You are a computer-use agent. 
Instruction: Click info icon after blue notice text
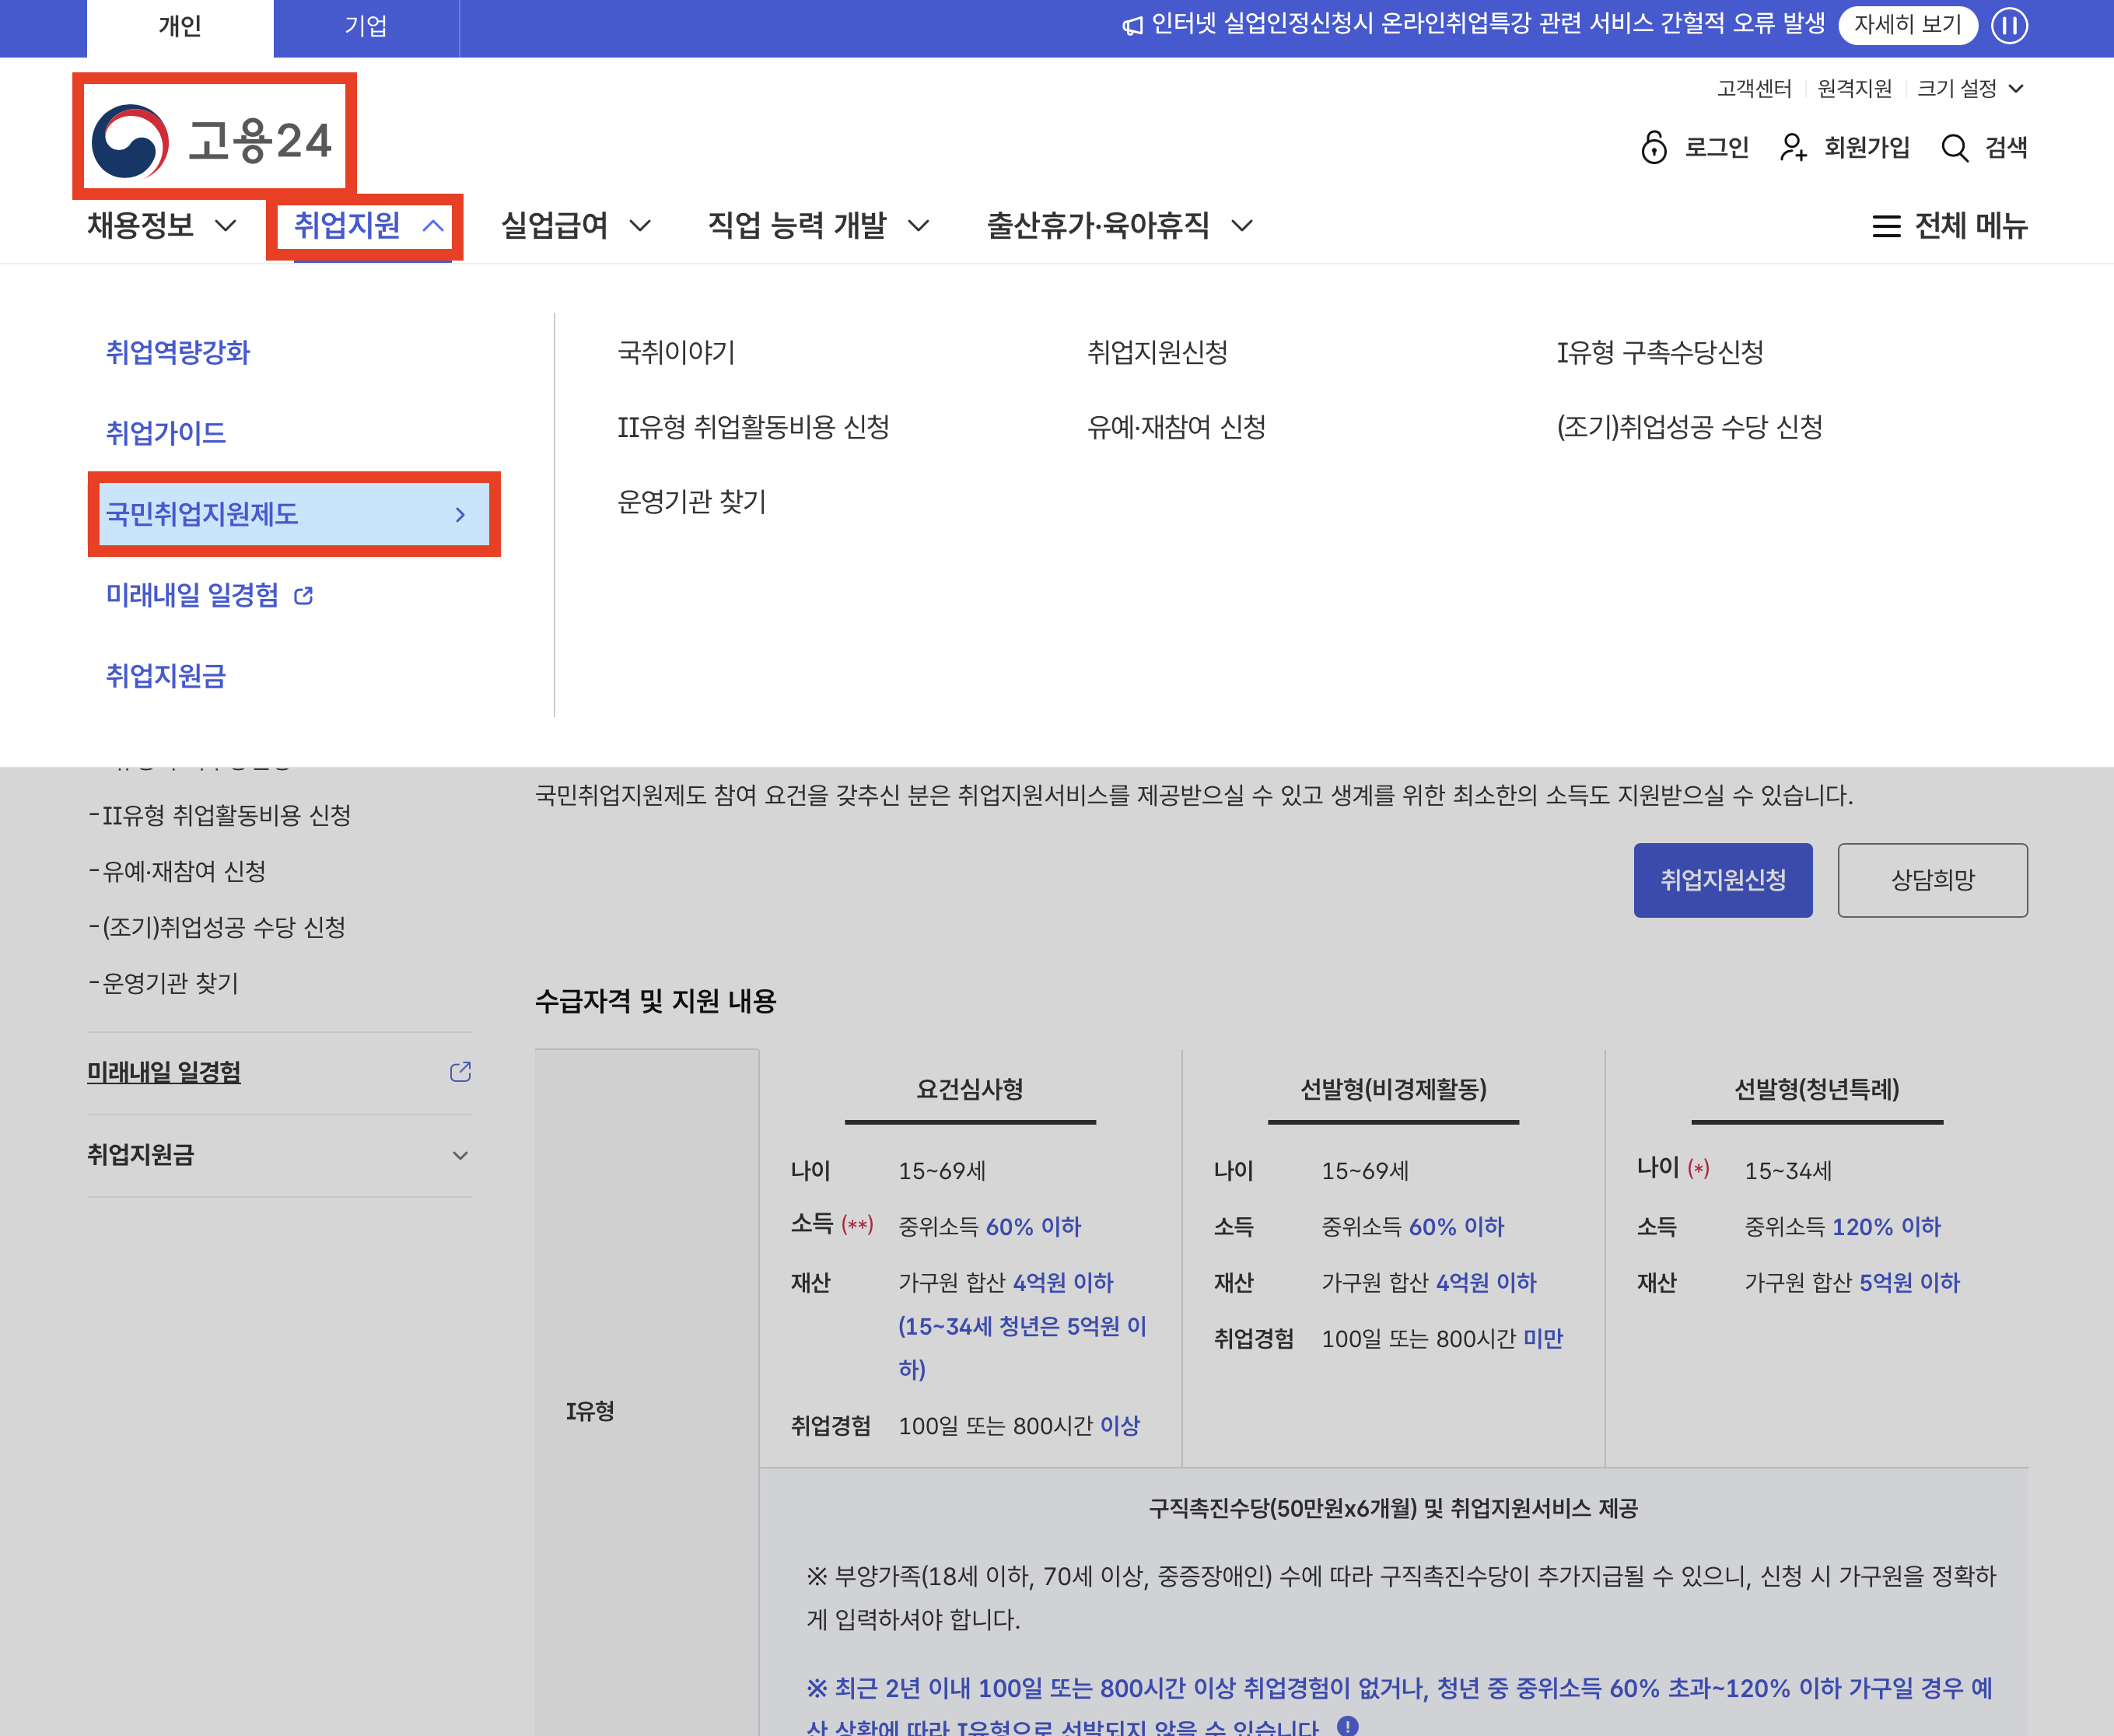click(x=1348, y=1725)
